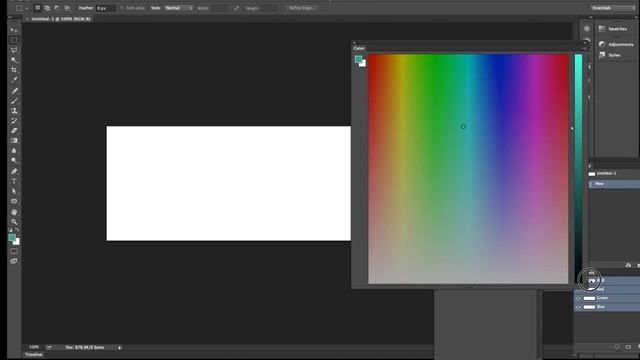The height and width of the screenshot is (360, 640).
Task: Select the Crop tool
Action: pos(14,70)
